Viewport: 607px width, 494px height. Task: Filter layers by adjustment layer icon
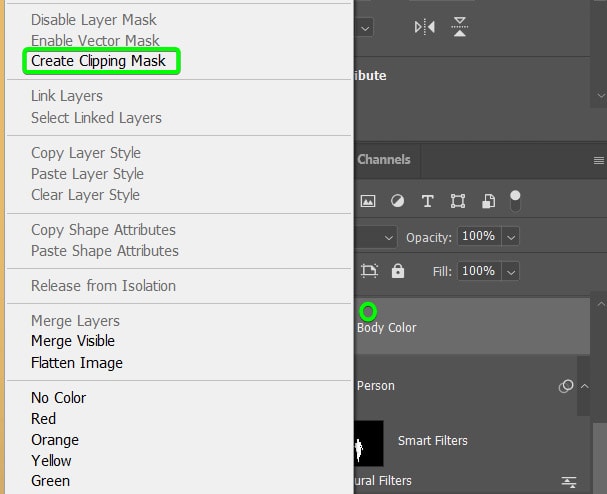tap(397, 201)
